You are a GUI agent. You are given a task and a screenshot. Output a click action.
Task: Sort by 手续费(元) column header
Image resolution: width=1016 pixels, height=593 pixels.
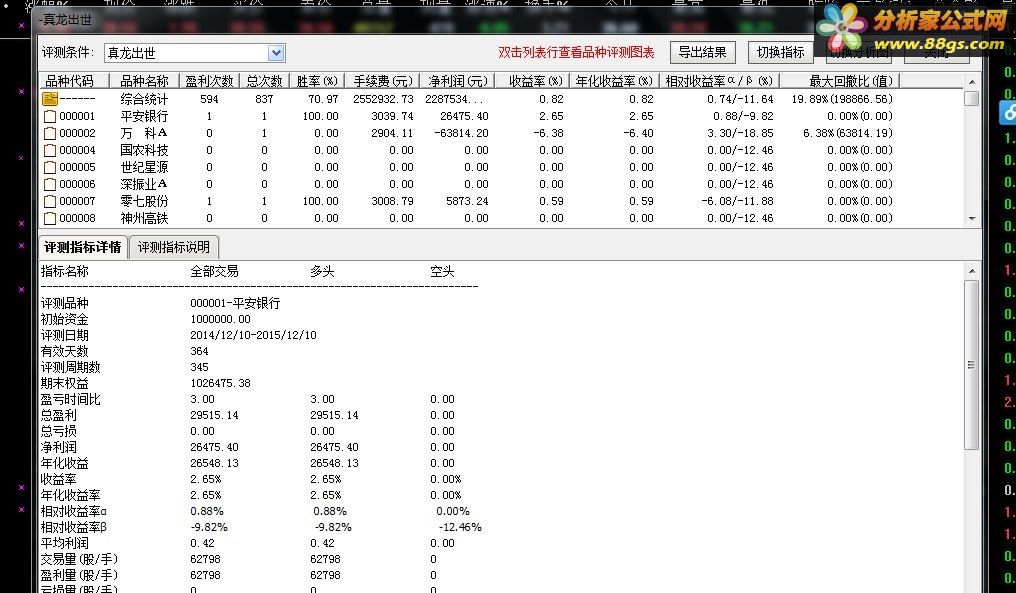[382, 81]
